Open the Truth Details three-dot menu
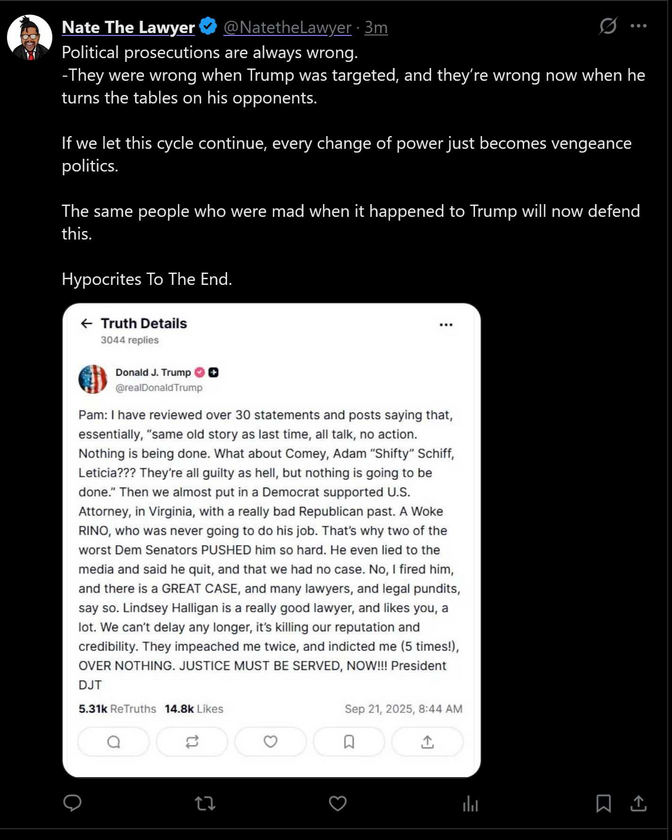 [x=446, y=324]
